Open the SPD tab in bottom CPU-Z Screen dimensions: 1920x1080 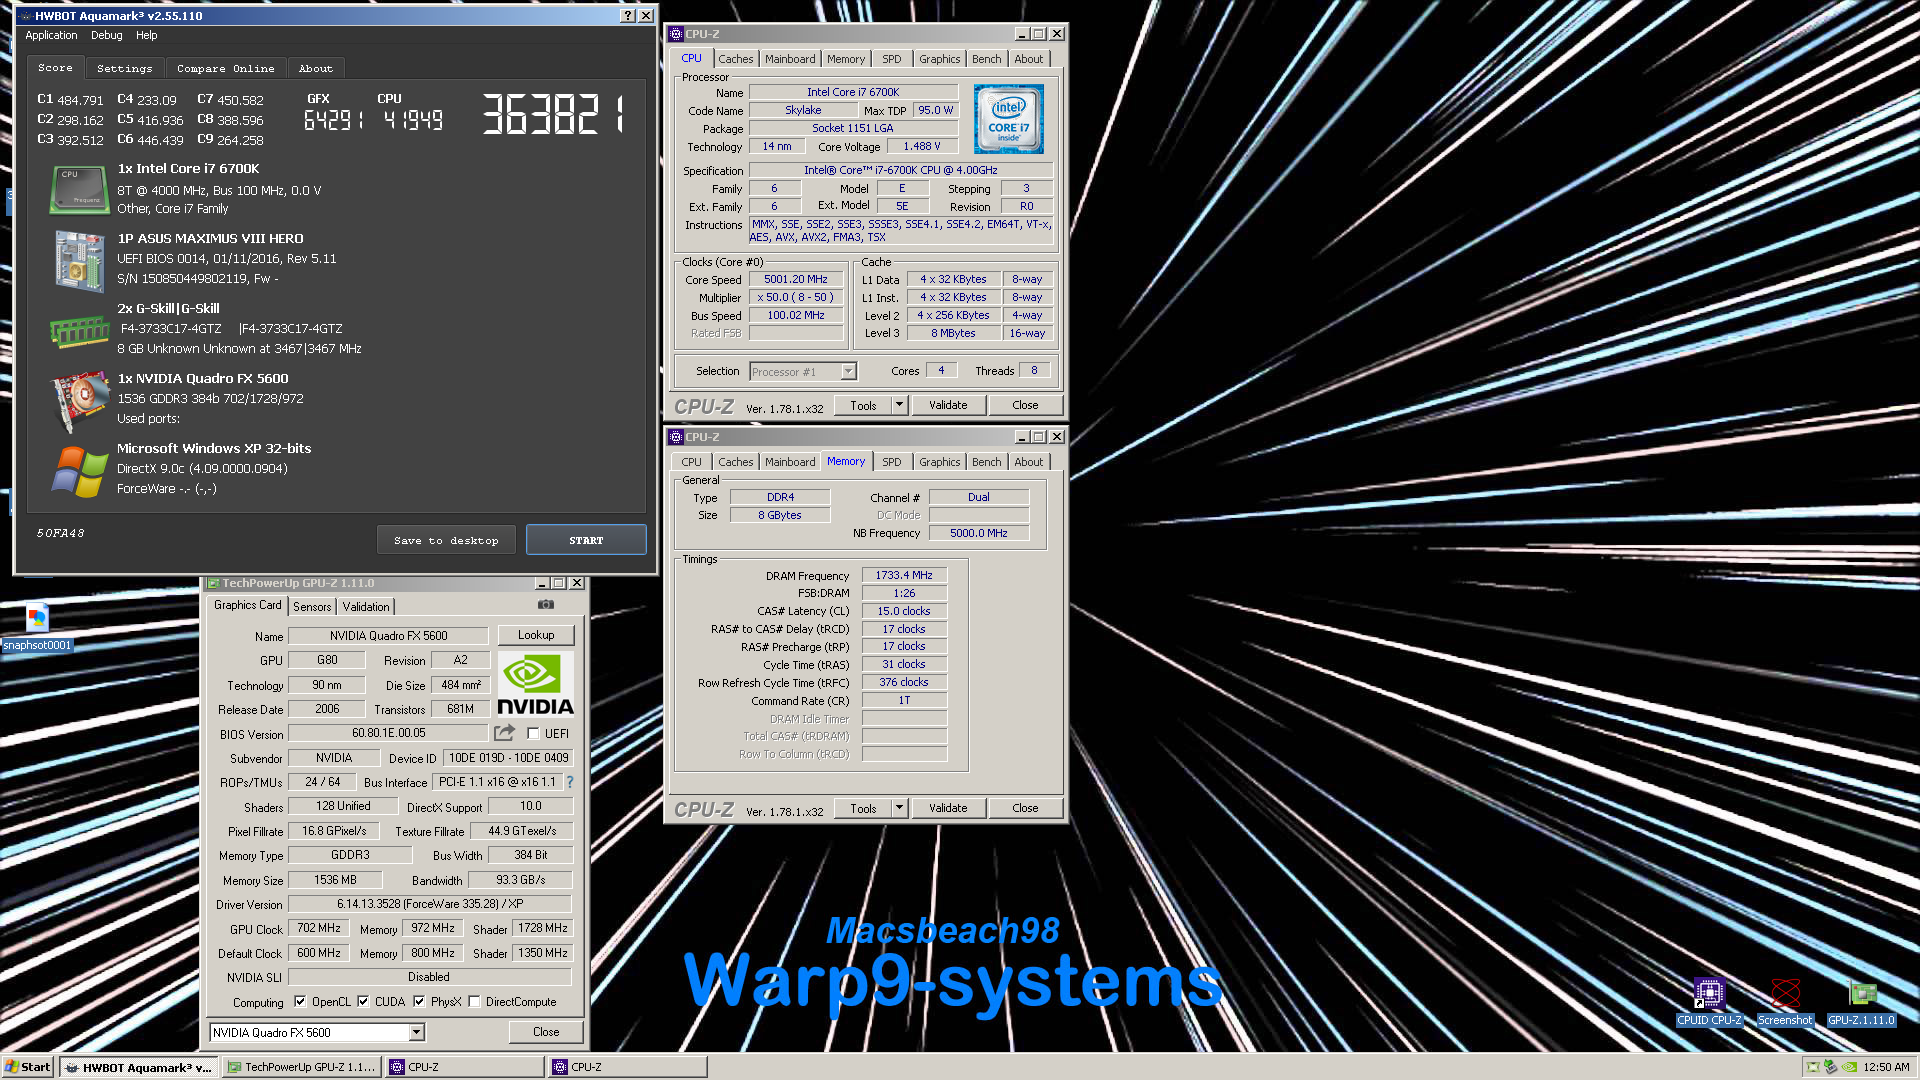pyautogui.click(x=892, y=462)
